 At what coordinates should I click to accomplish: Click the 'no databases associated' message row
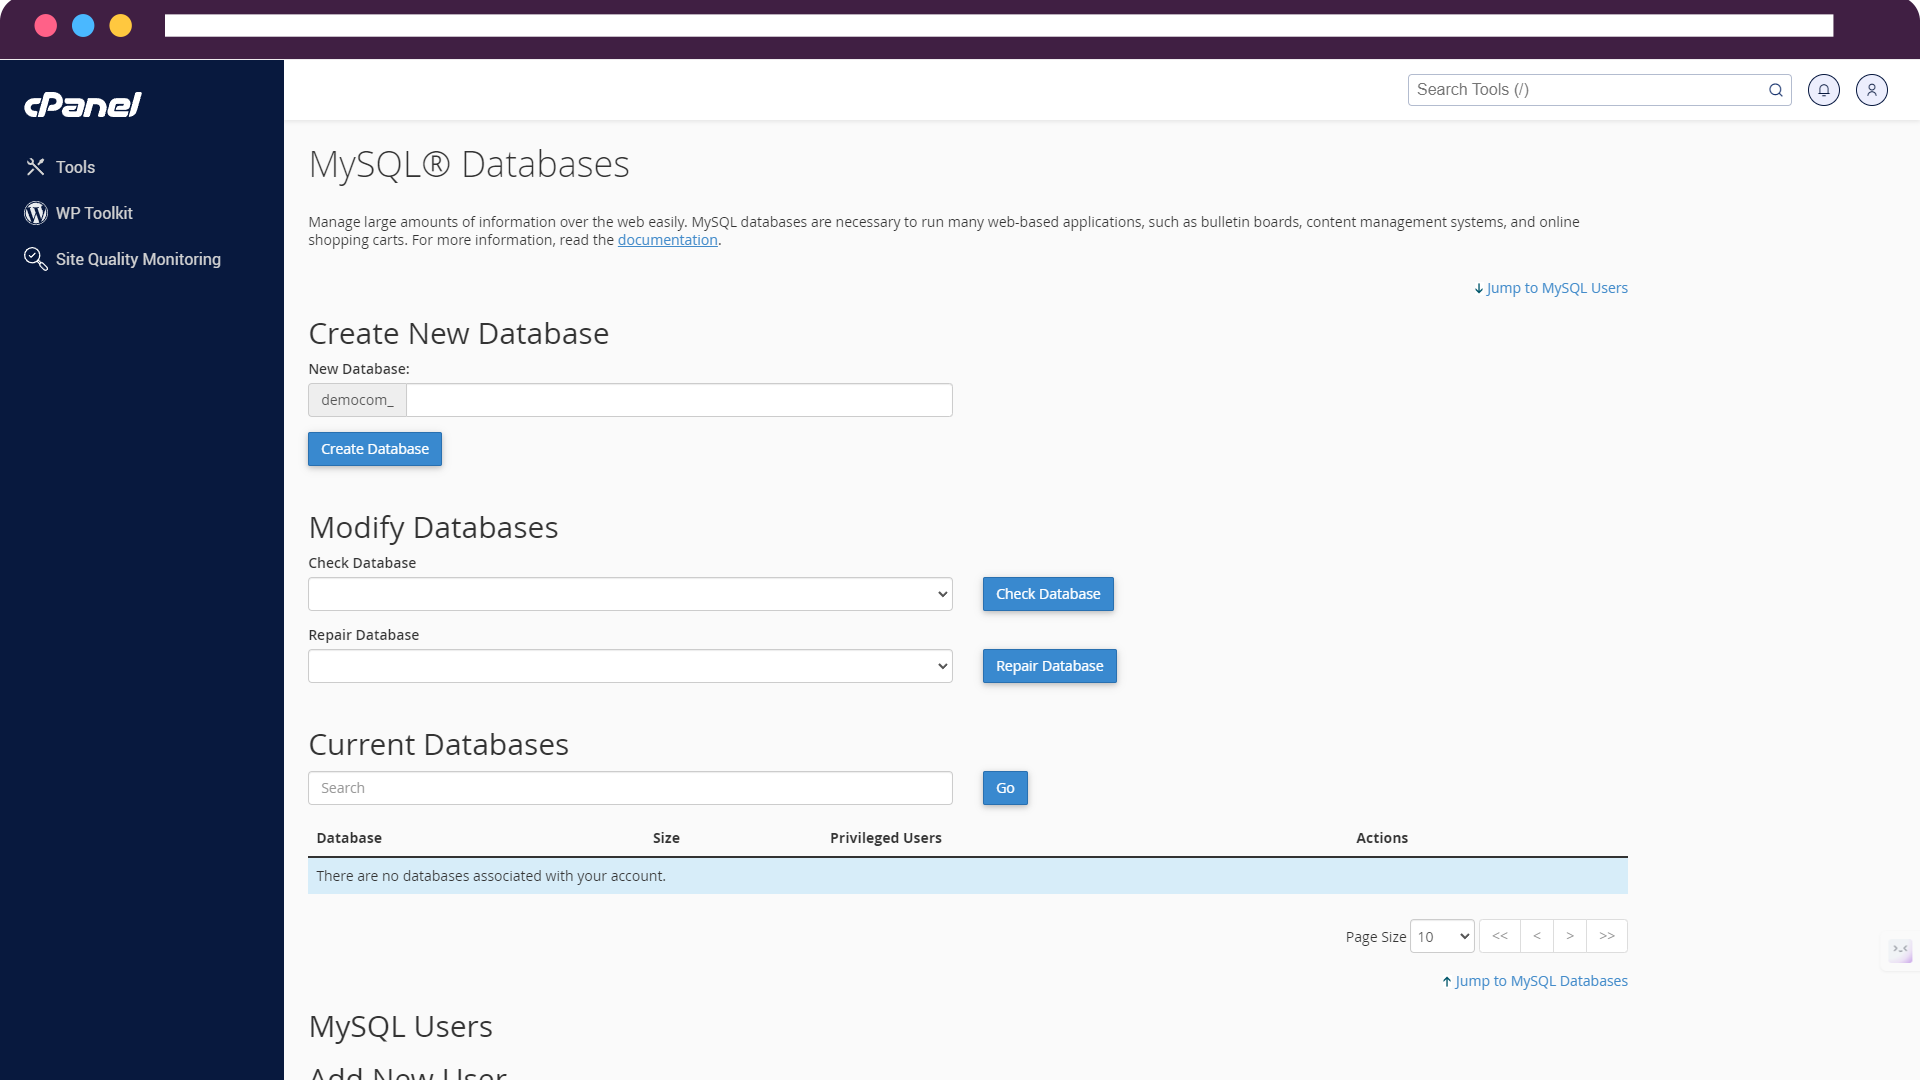(x=968, y=876)
